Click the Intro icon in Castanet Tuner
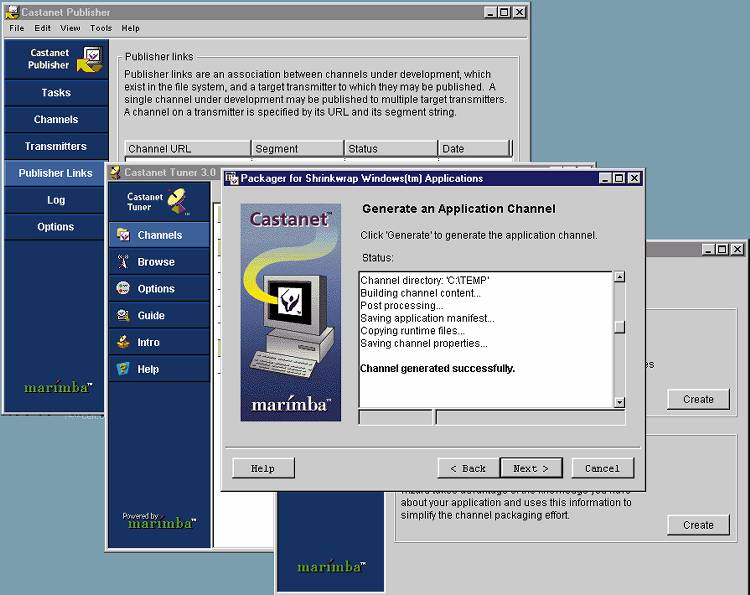Image resolution: width=750 pixels, height=595 pixels. 123,342
